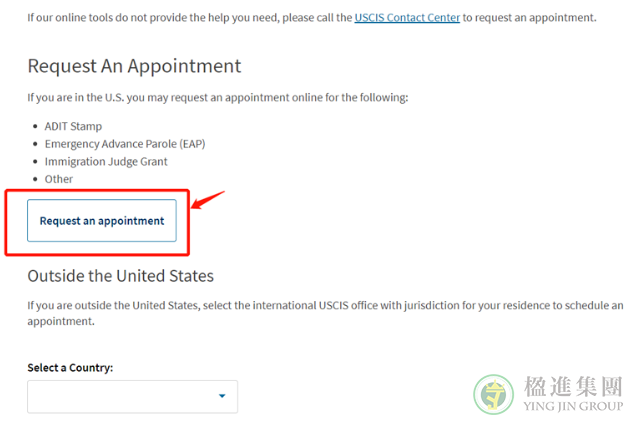Image resolution: width=633 pixels, height=425 pixels.
Task: Focus the empty Select a Country field
Action: 132,397
